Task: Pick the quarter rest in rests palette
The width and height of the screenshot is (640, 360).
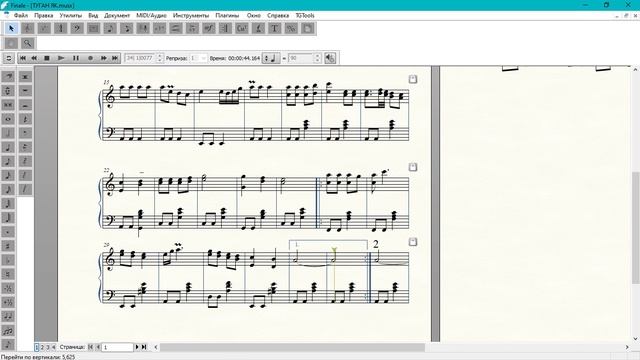Action: 25,119
